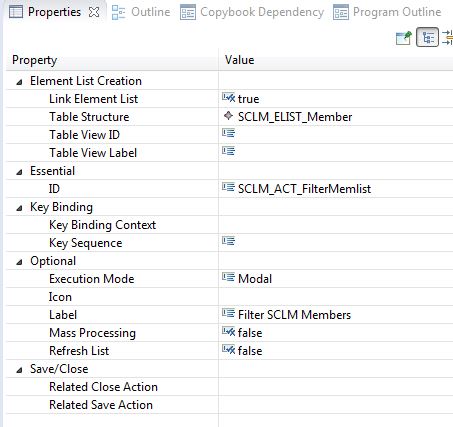Click the Element List Creation category label
Screen dimensions: 453x427
[86, 81]
